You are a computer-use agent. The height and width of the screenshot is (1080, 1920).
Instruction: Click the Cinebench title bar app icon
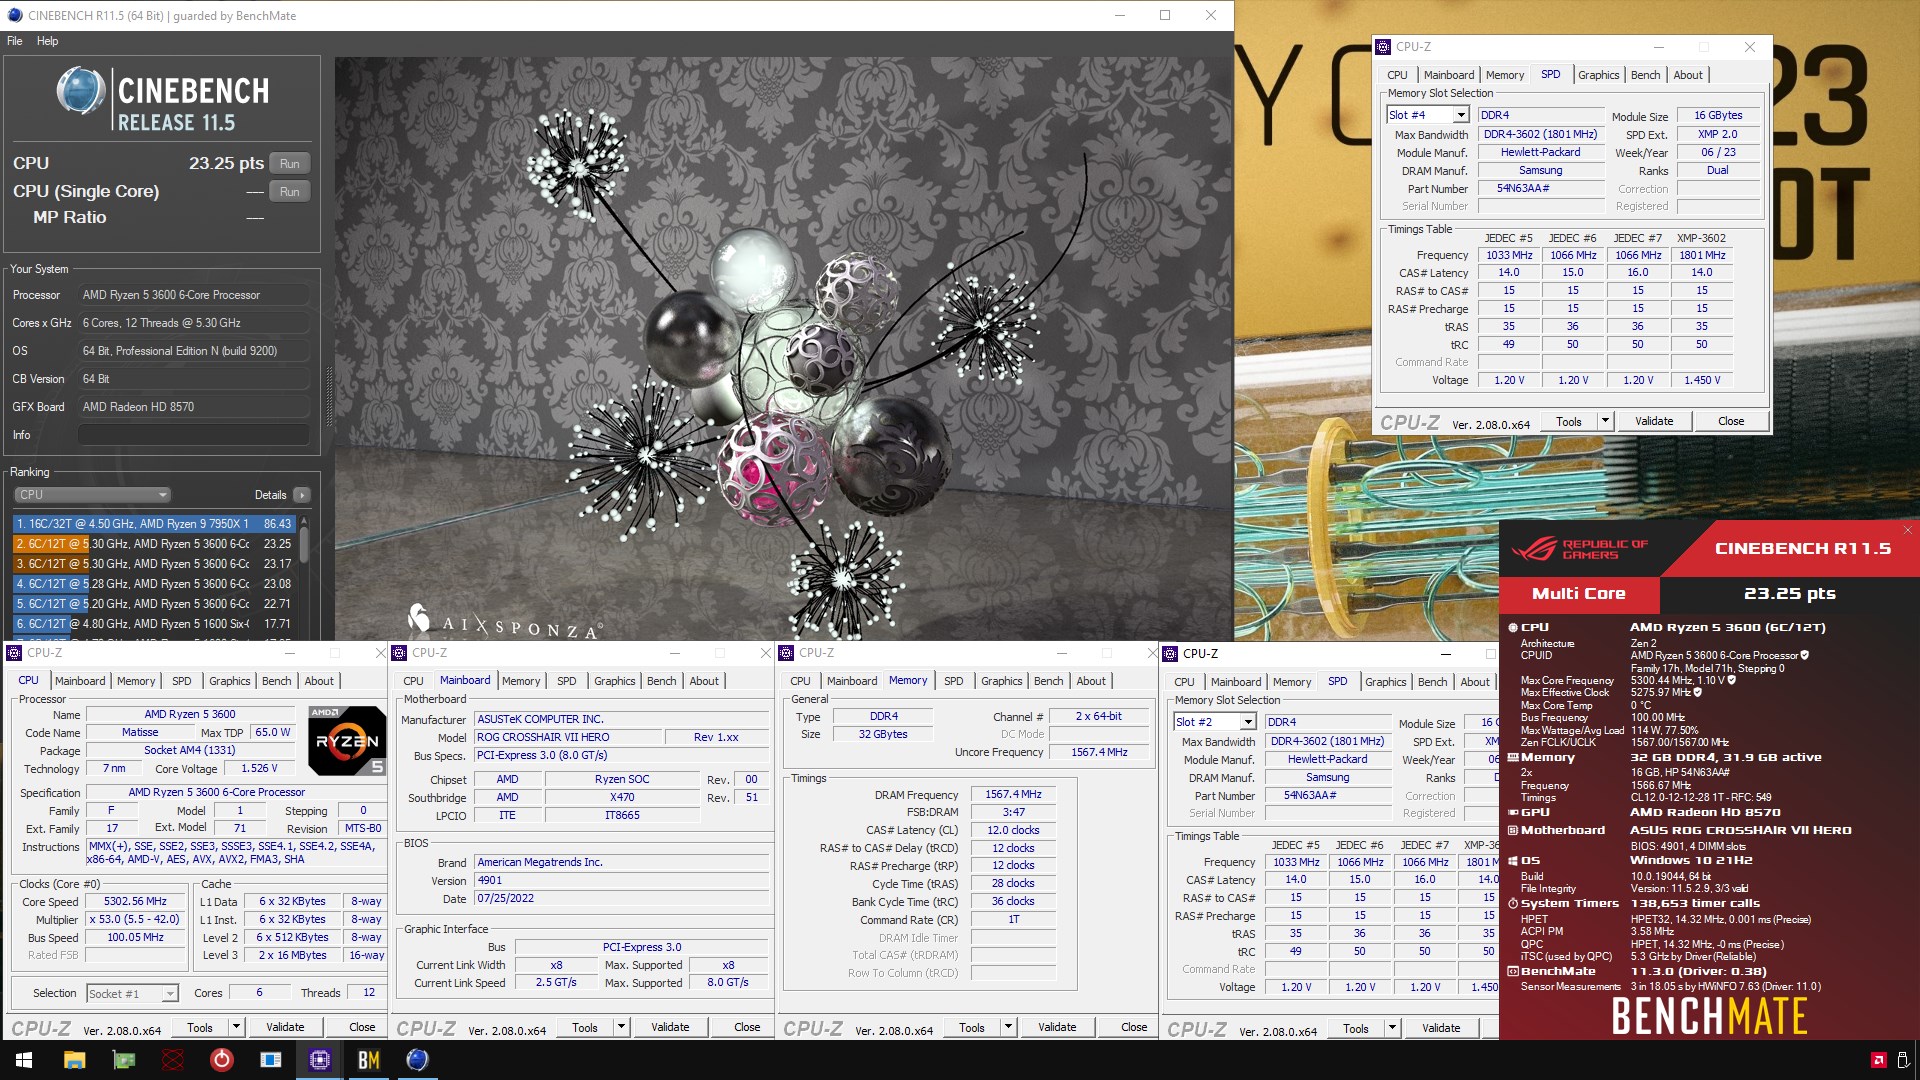pos(14,15)
